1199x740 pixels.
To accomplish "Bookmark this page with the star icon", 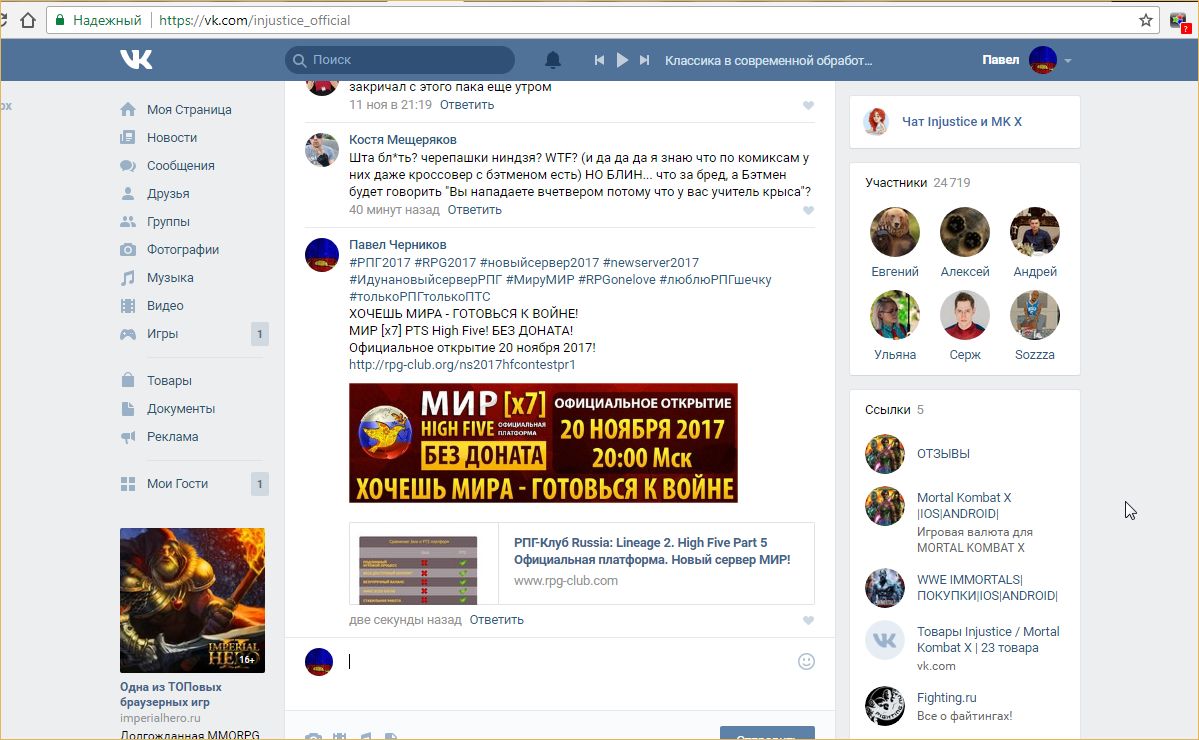I will 1145,20.
